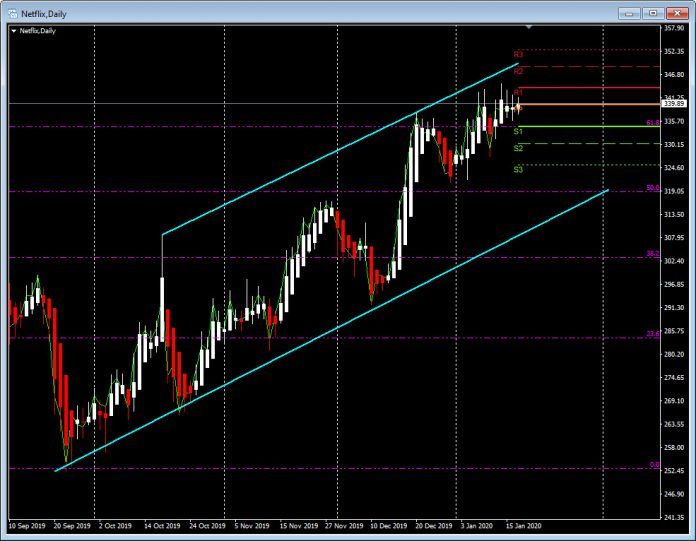
Task: Select the S2 support level label
Action: 518,148
